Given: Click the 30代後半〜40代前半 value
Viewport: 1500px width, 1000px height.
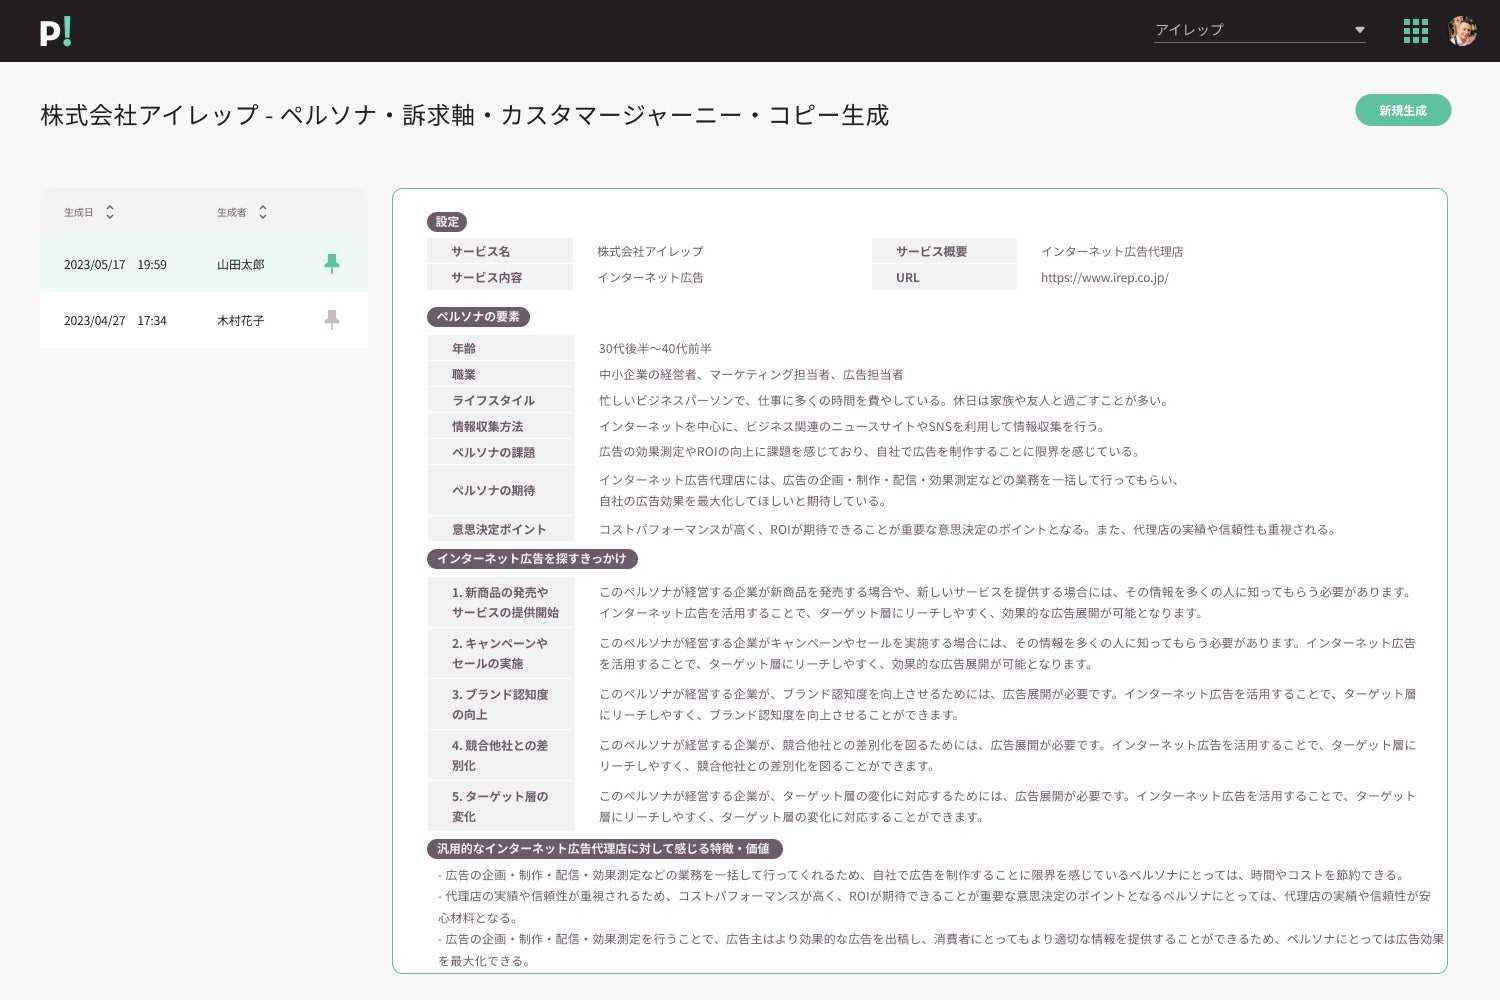Looking at the screenshot, I should point(655,349).
